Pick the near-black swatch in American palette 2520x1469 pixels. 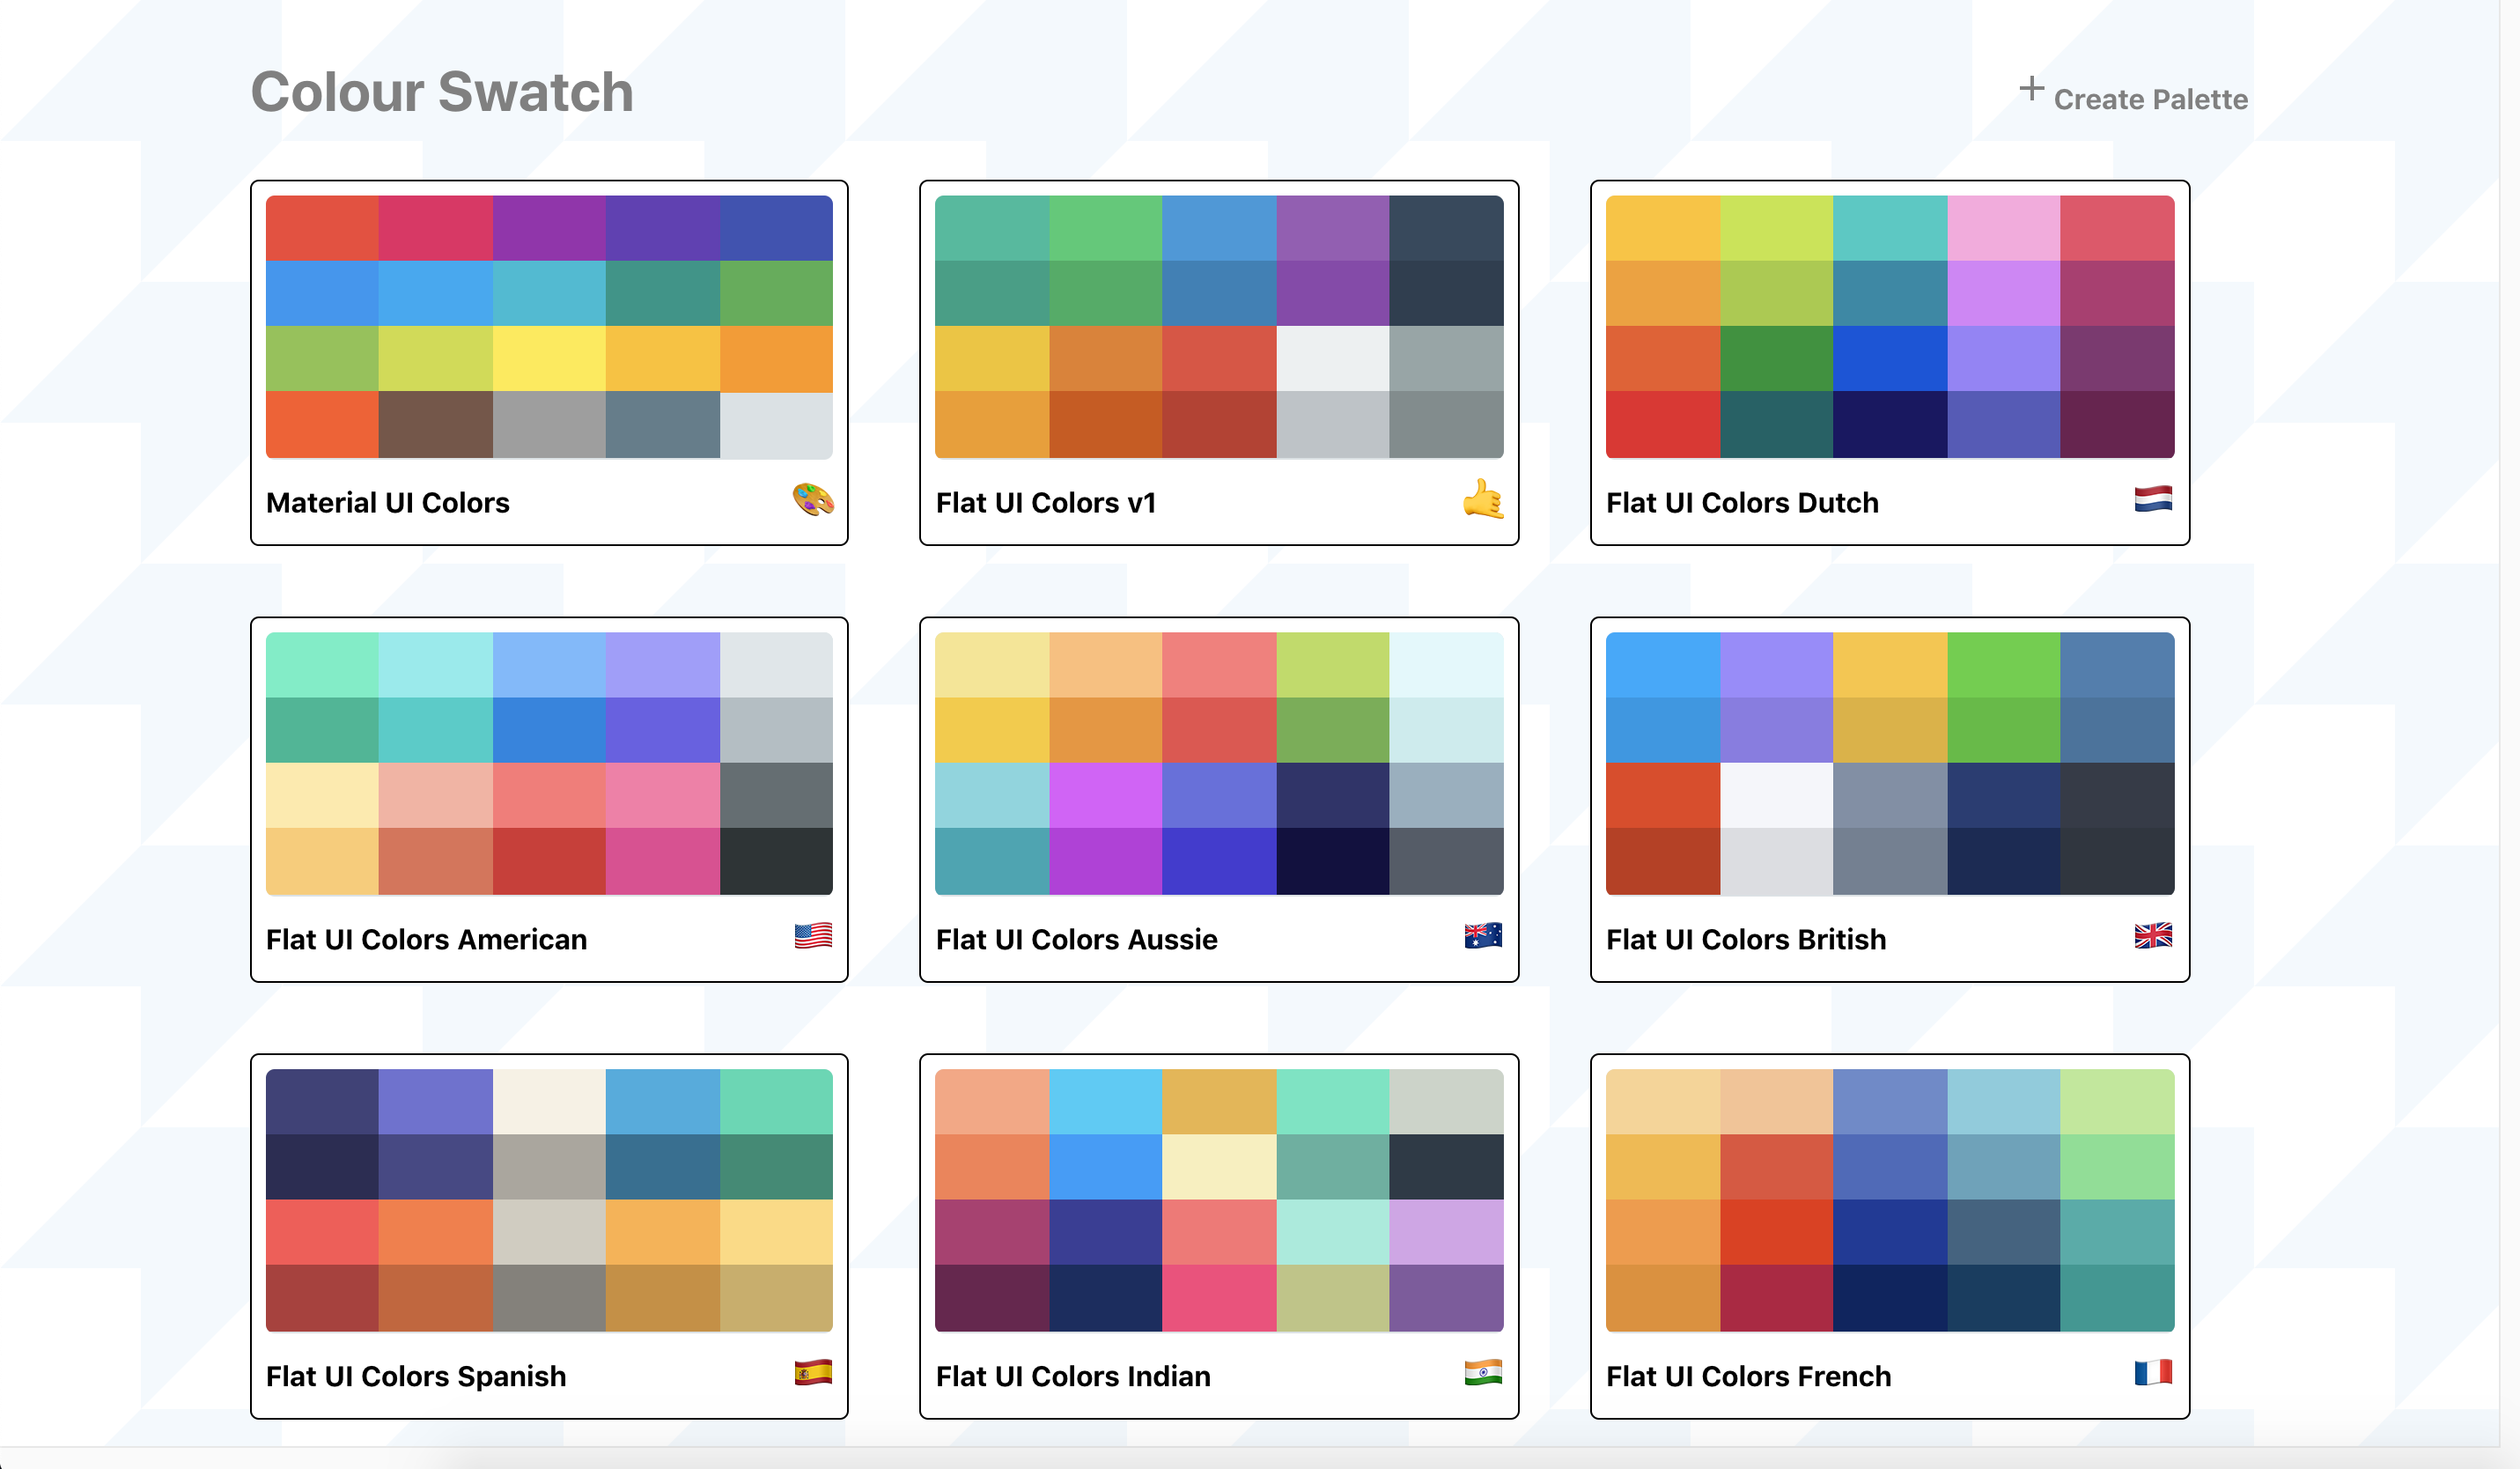[776, 861]
